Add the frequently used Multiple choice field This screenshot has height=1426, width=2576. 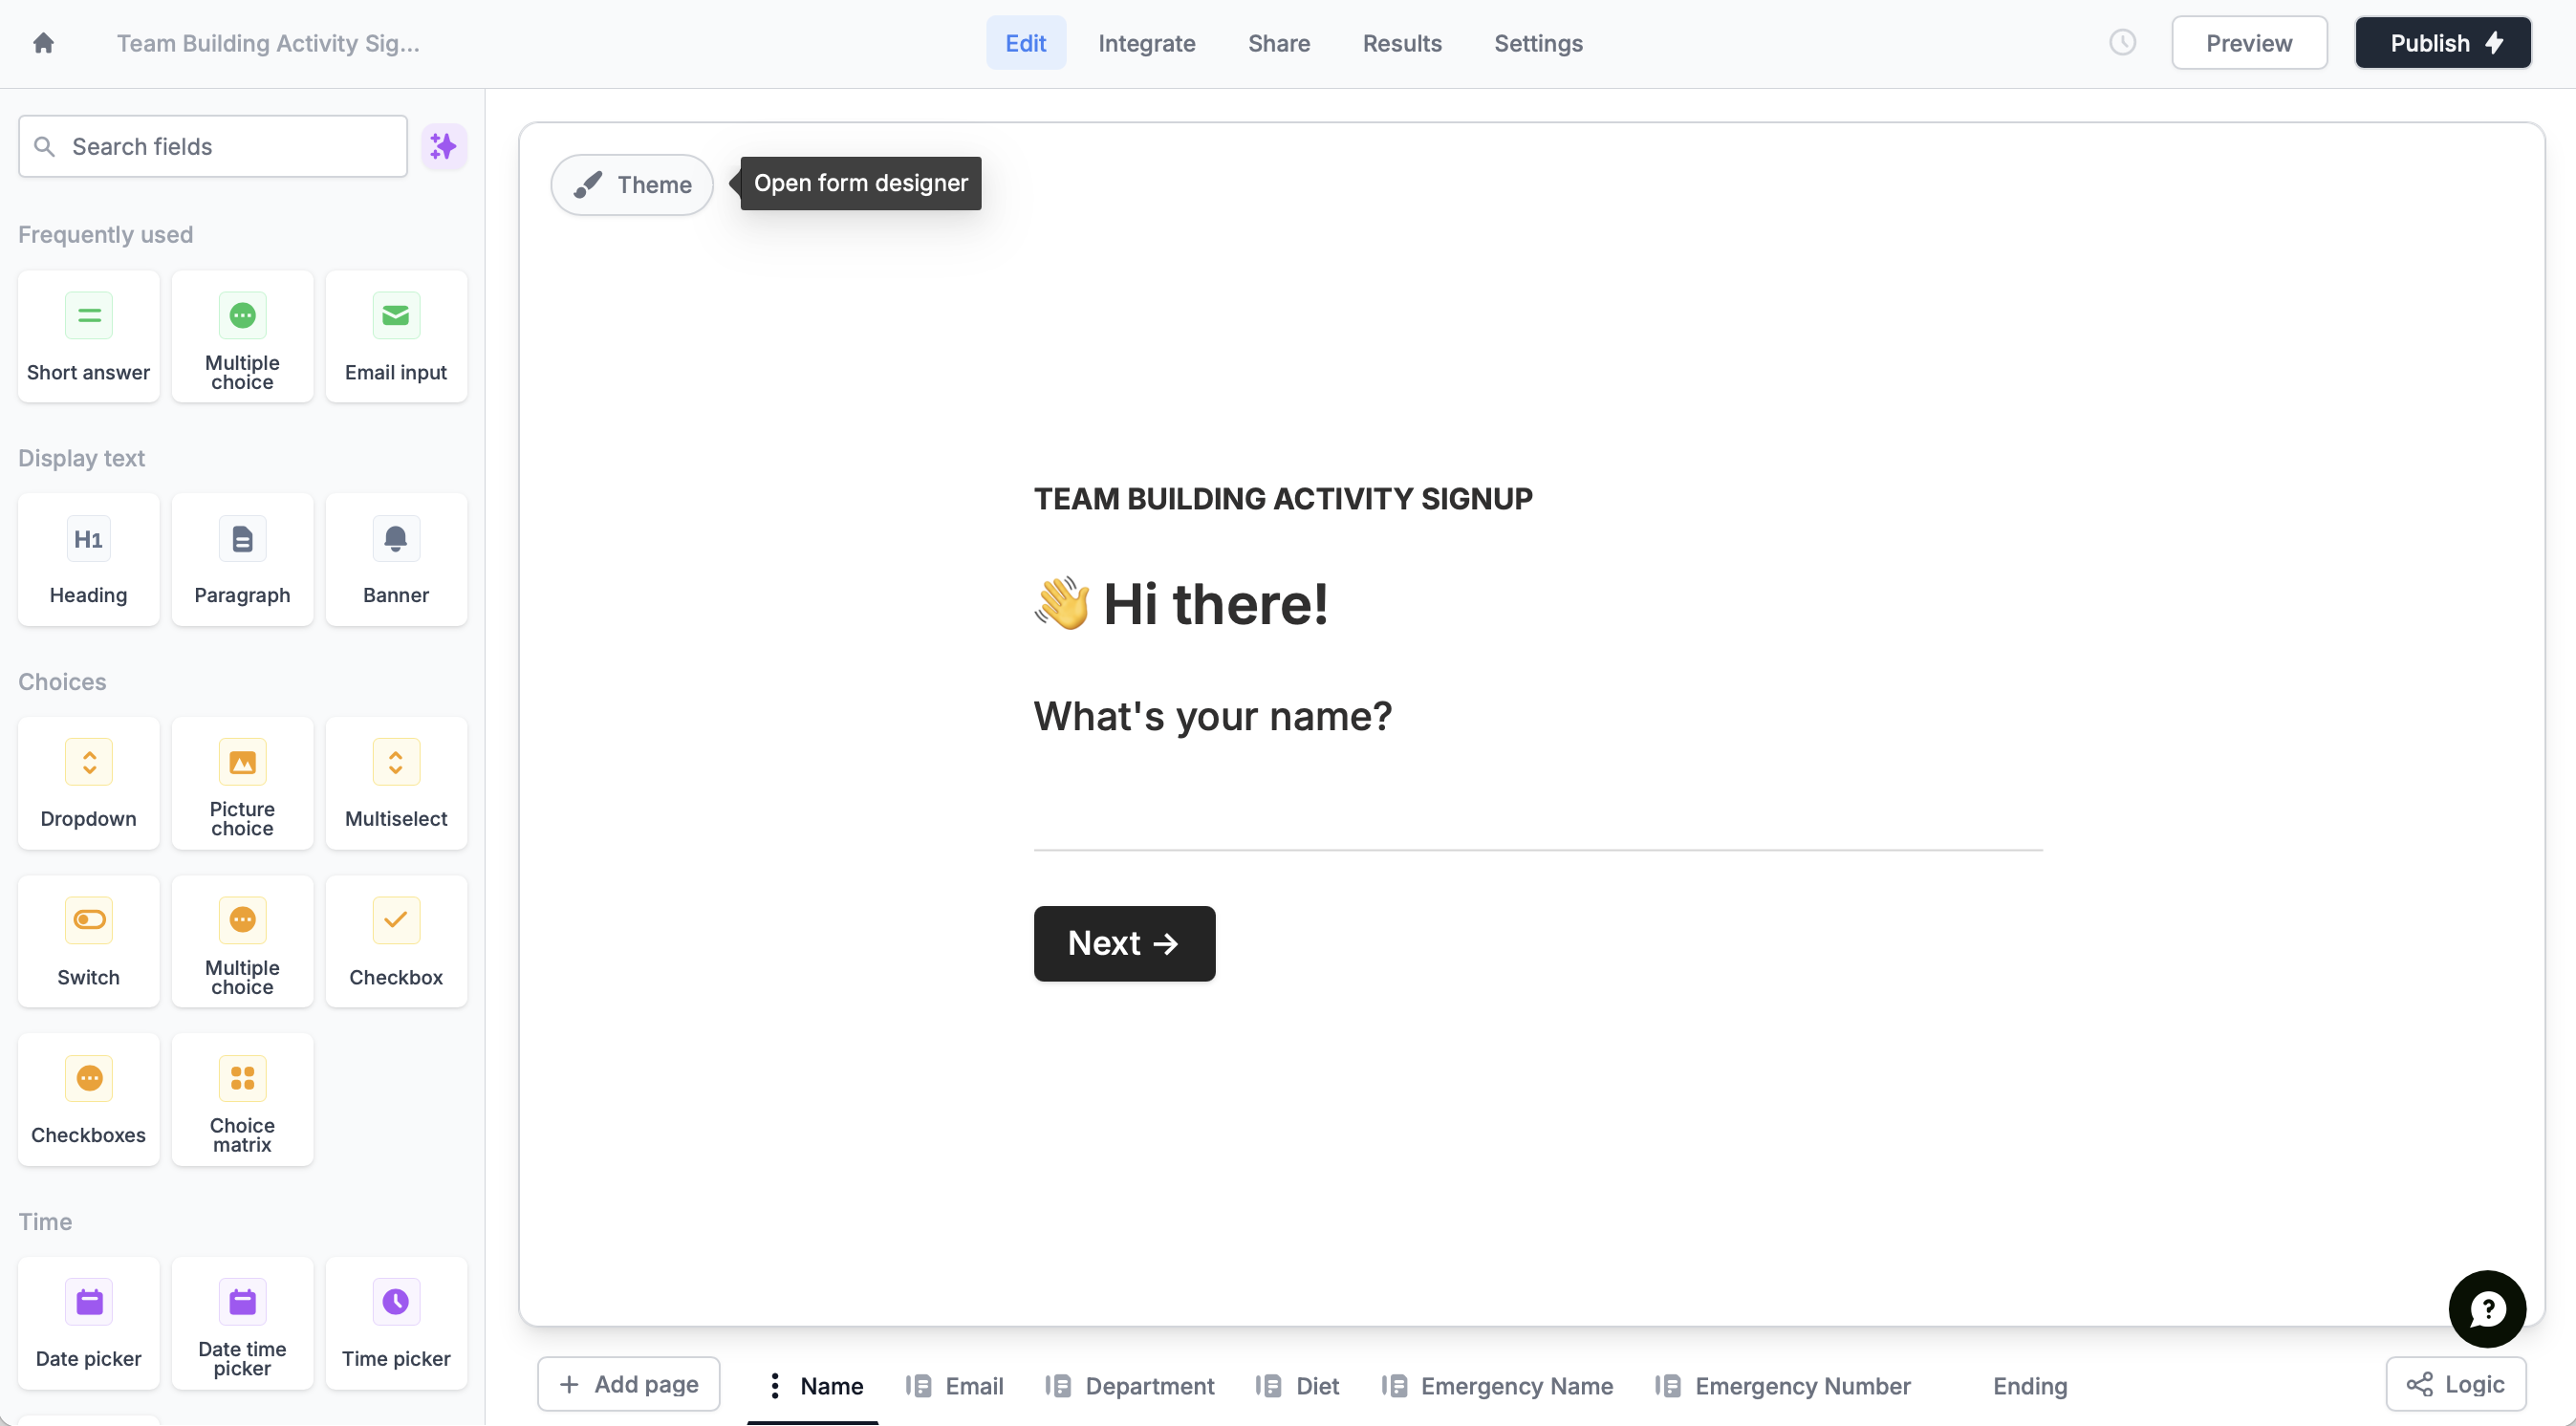[x=242, y=337]
